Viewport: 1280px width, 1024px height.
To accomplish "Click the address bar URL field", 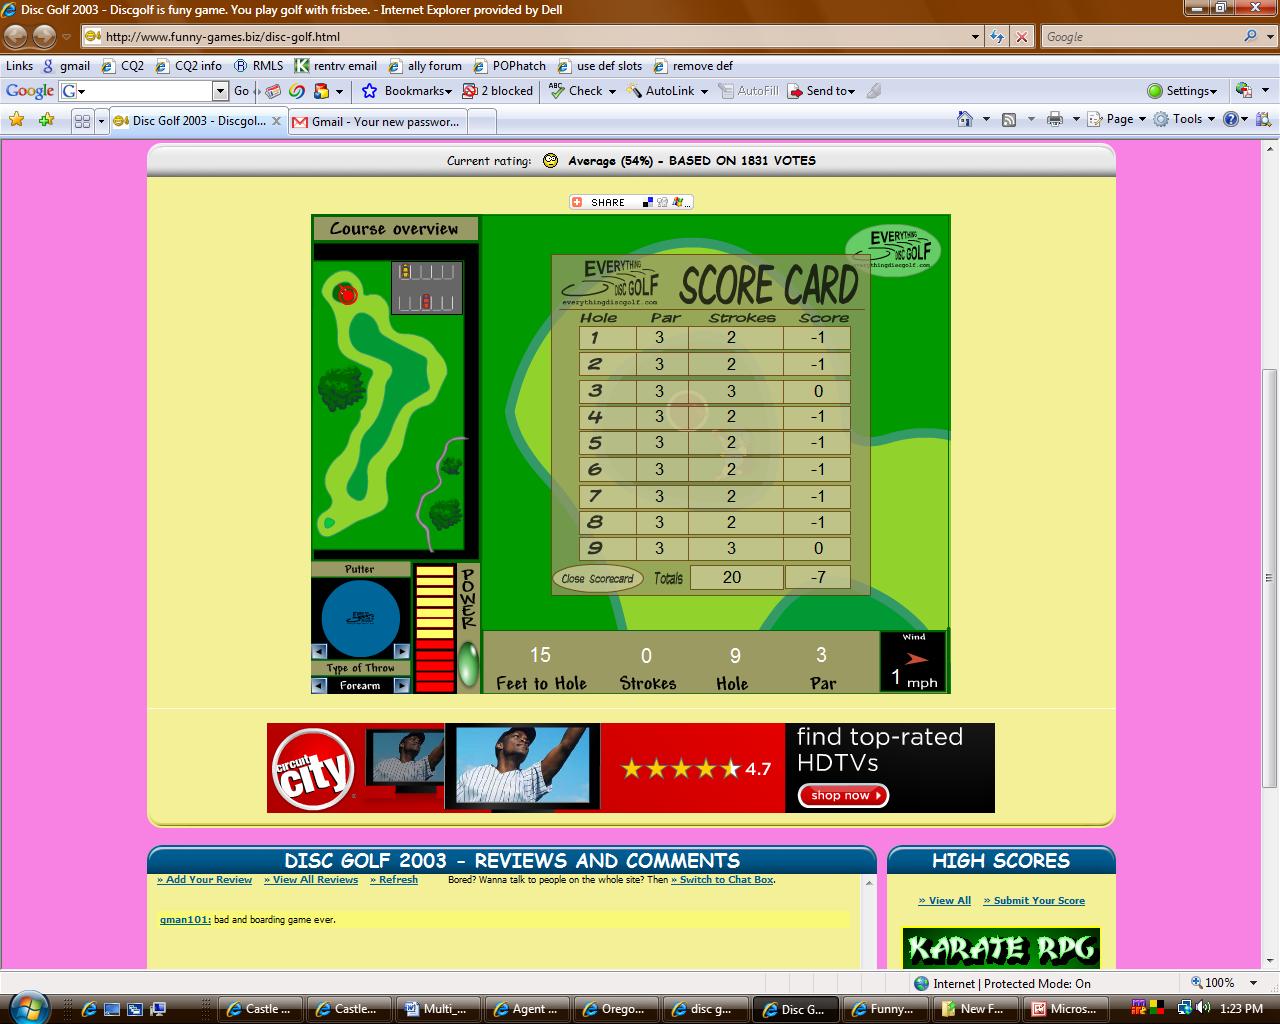I will point(525,37).
